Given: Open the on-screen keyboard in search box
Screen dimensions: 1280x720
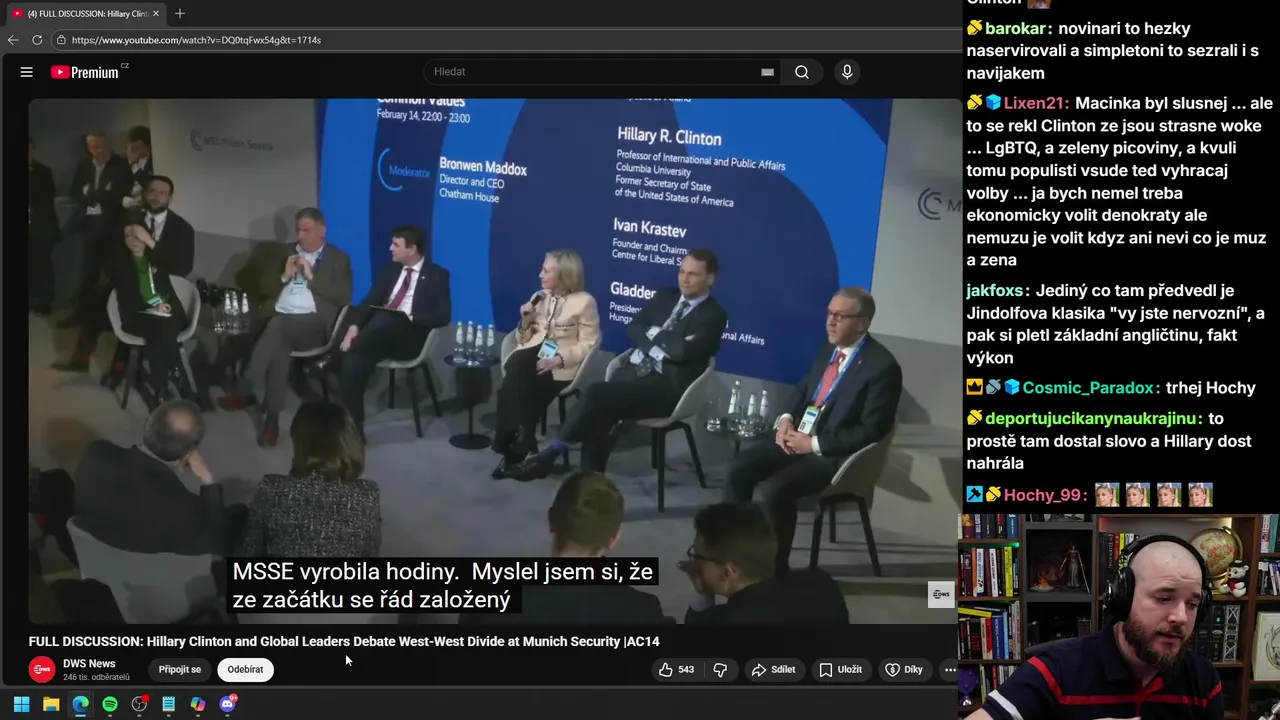Looking at the screenshot, I should click(767, 72).
